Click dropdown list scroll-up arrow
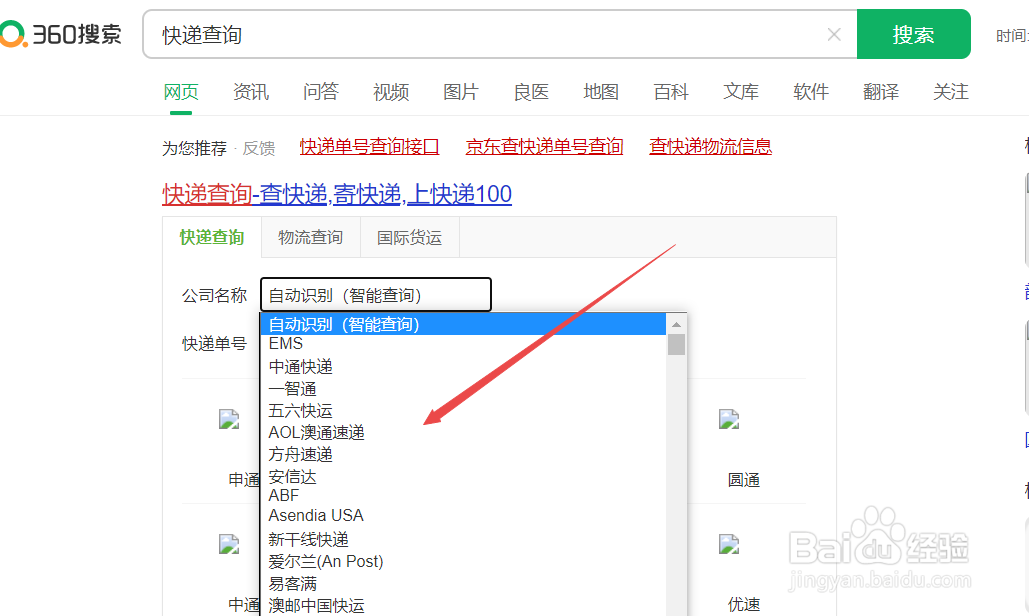Viewport: 1029px width, 616px height. pyautogui.click(x=676, y=324)
